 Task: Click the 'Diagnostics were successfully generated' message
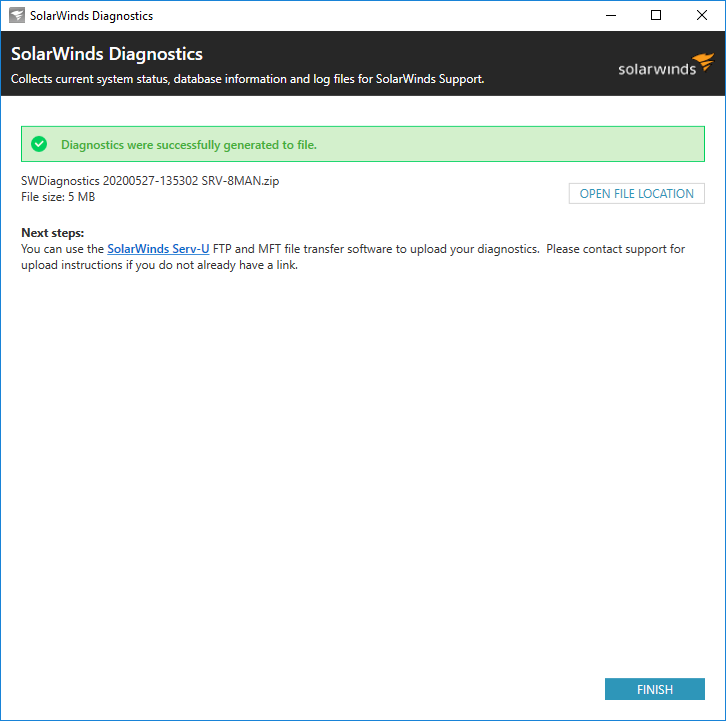coord(189,145)
